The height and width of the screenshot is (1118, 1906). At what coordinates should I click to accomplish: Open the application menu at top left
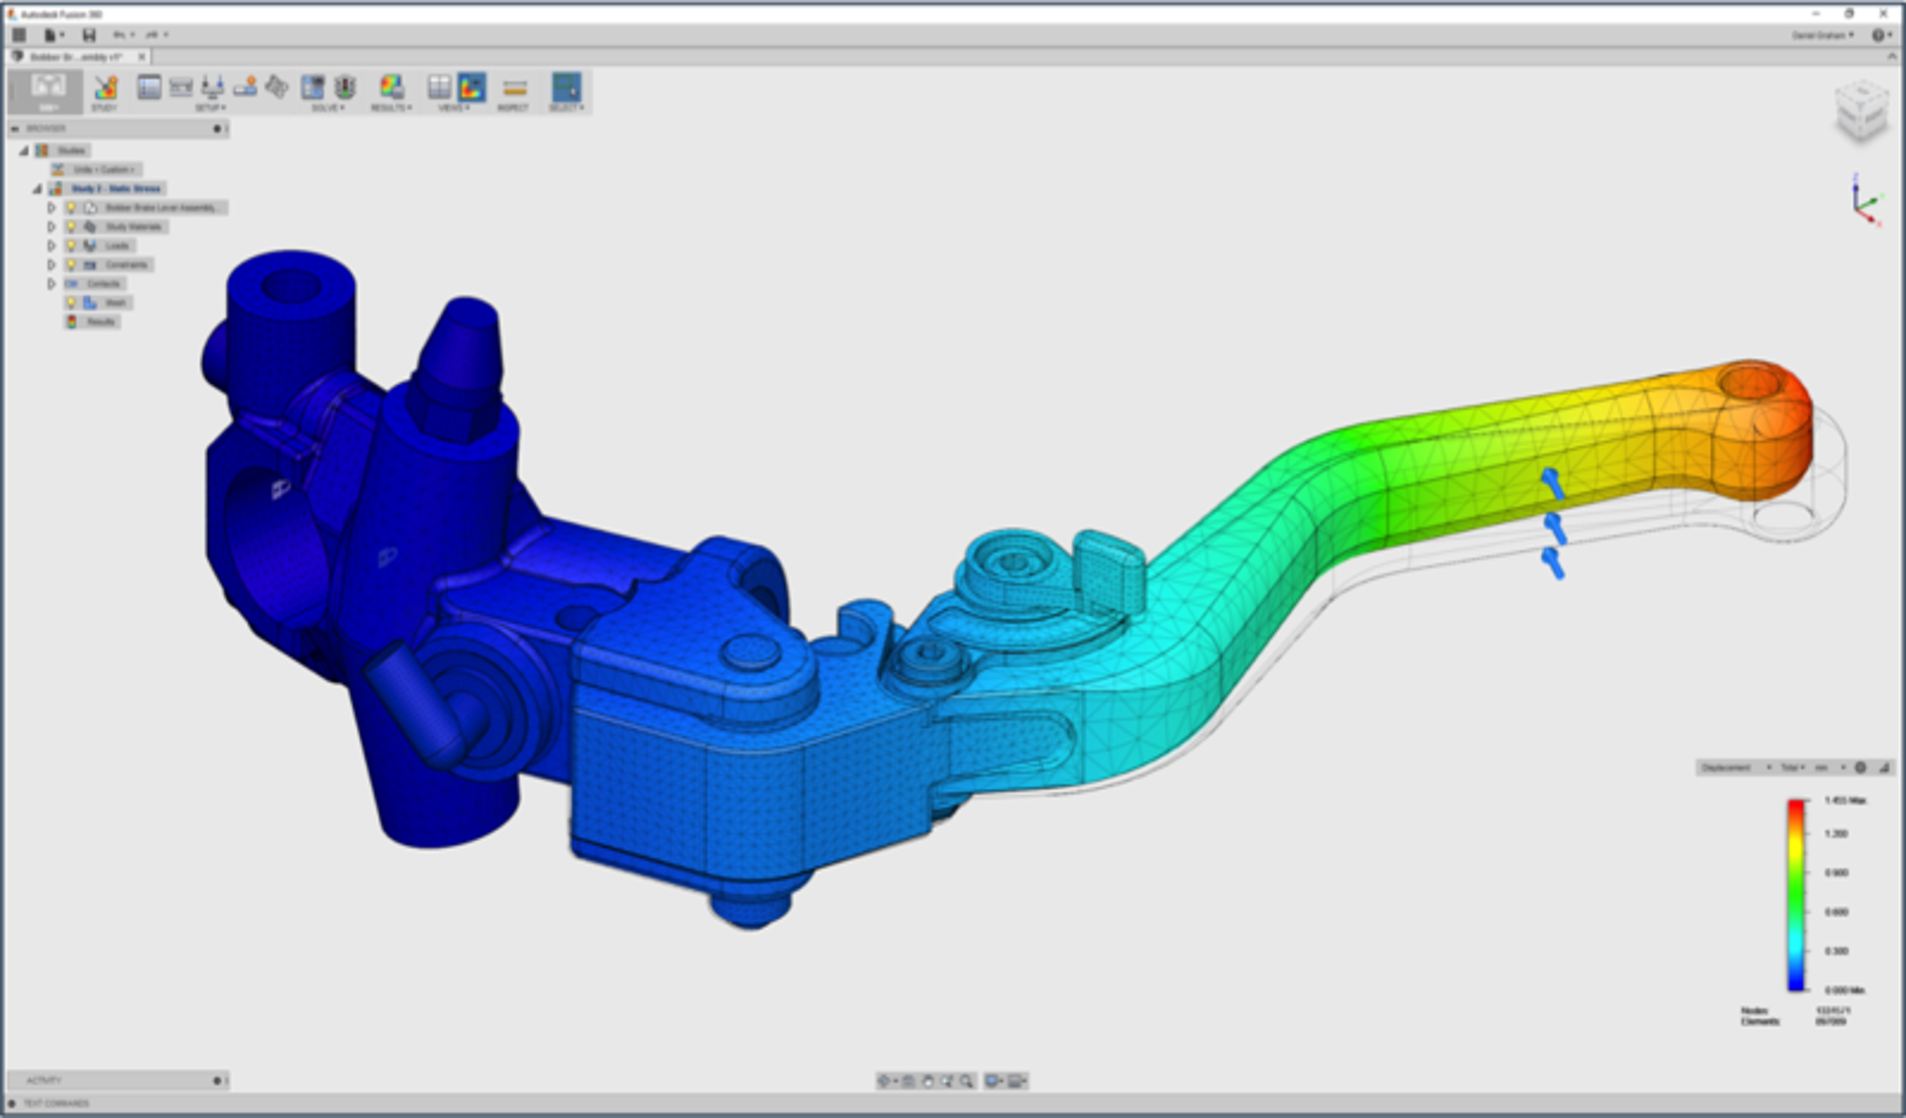click(x=18, y=33)
